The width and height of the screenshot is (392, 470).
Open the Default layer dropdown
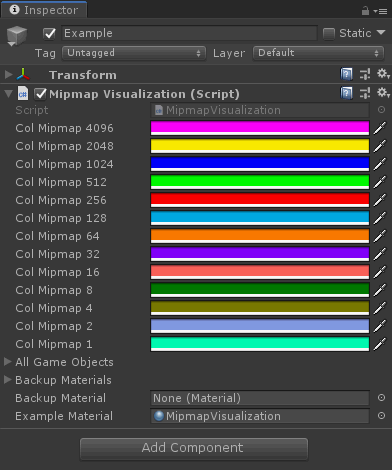click(x=318, y=53)
